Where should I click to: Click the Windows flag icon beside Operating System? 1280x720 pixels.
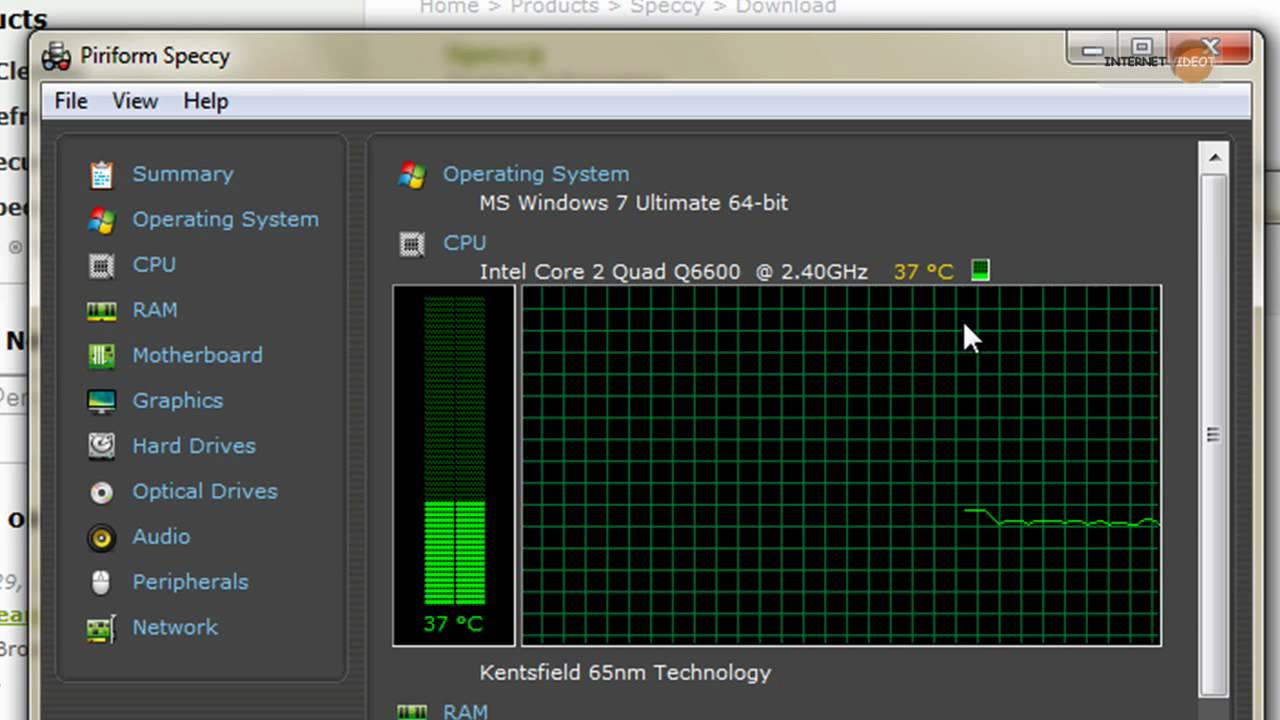coord(101,220)
